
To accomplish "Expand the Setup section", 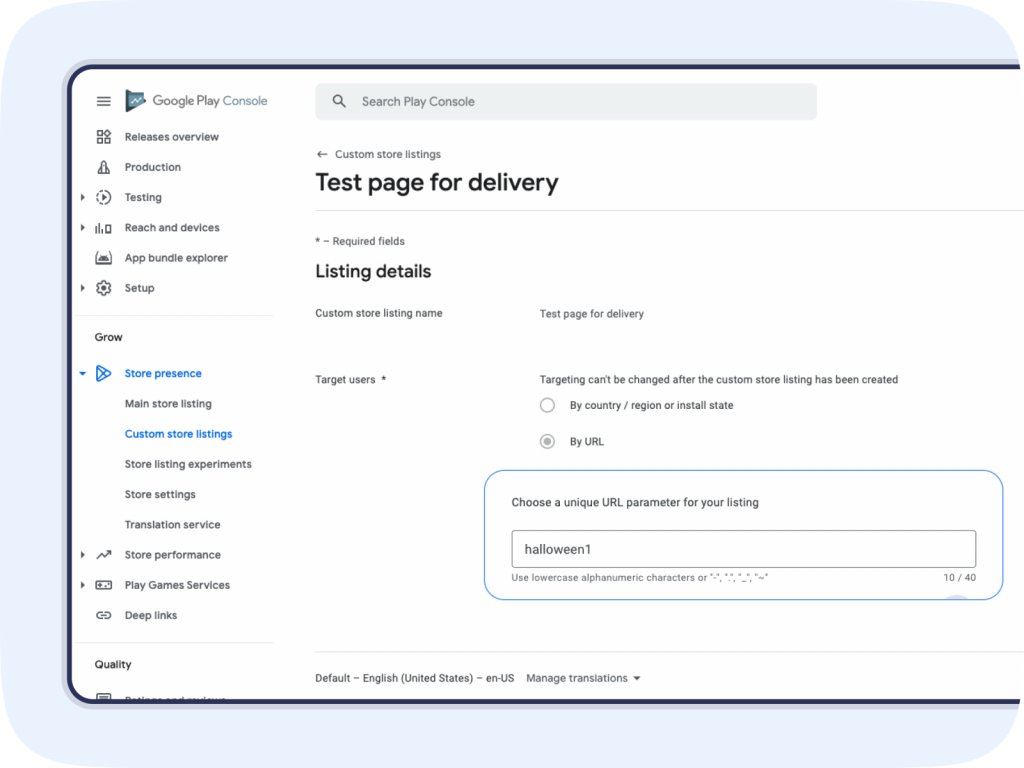I will 84,288.
